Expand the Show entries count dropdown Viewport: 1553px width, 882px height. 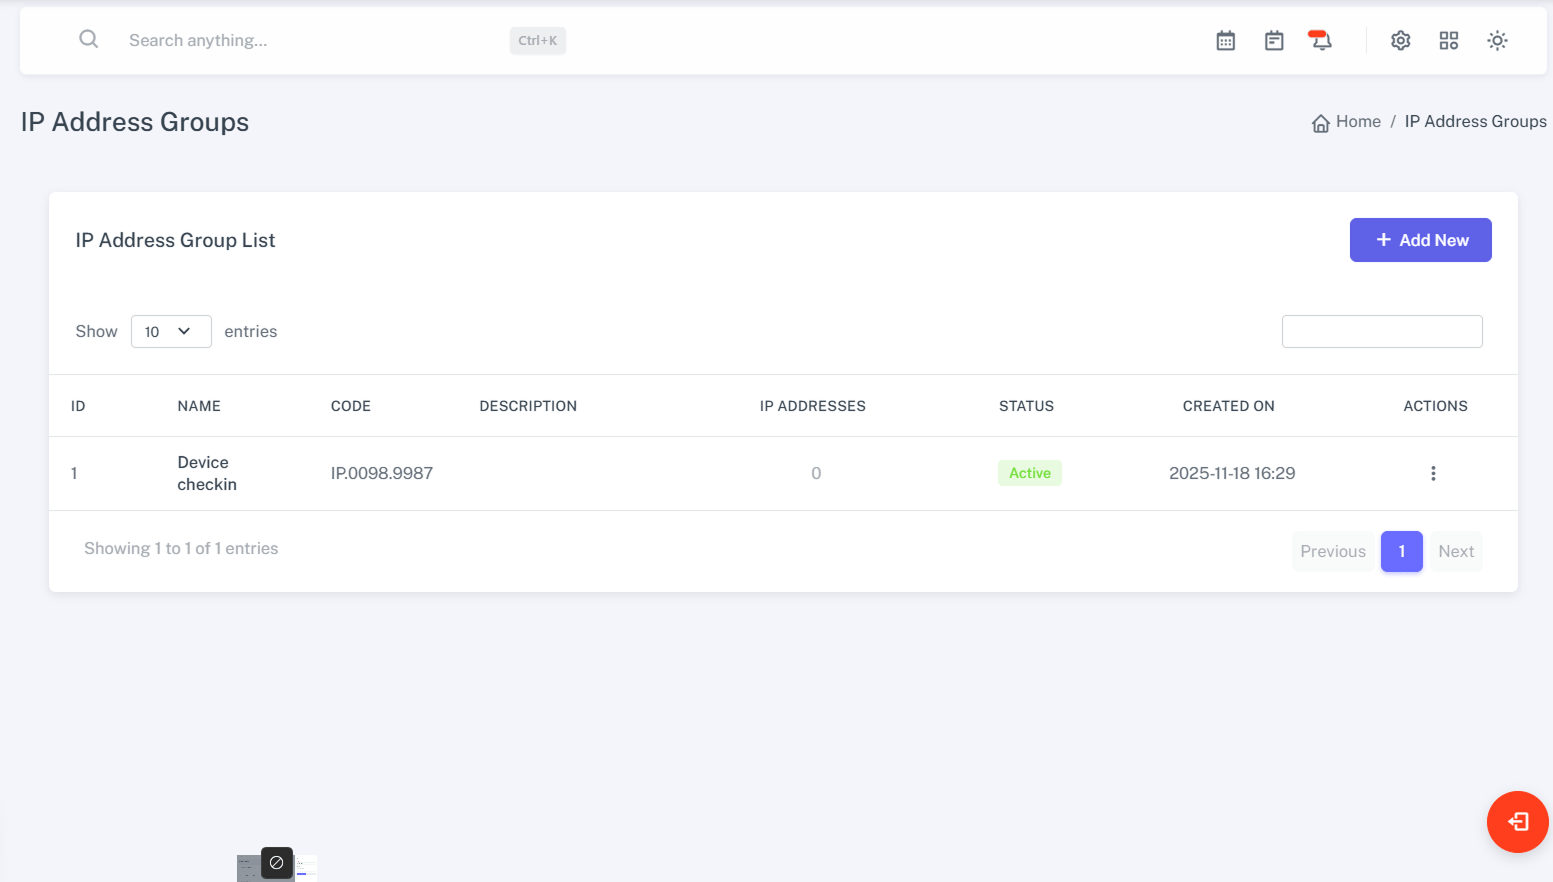(171, 332)
